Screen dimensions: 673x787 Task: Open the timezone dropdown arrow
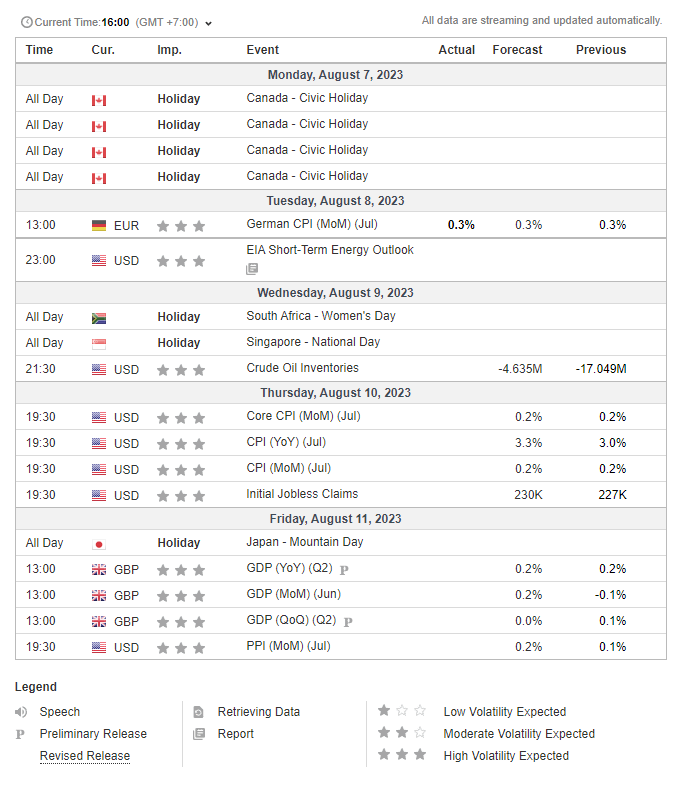pyautogui.click(x=208, y=24)
